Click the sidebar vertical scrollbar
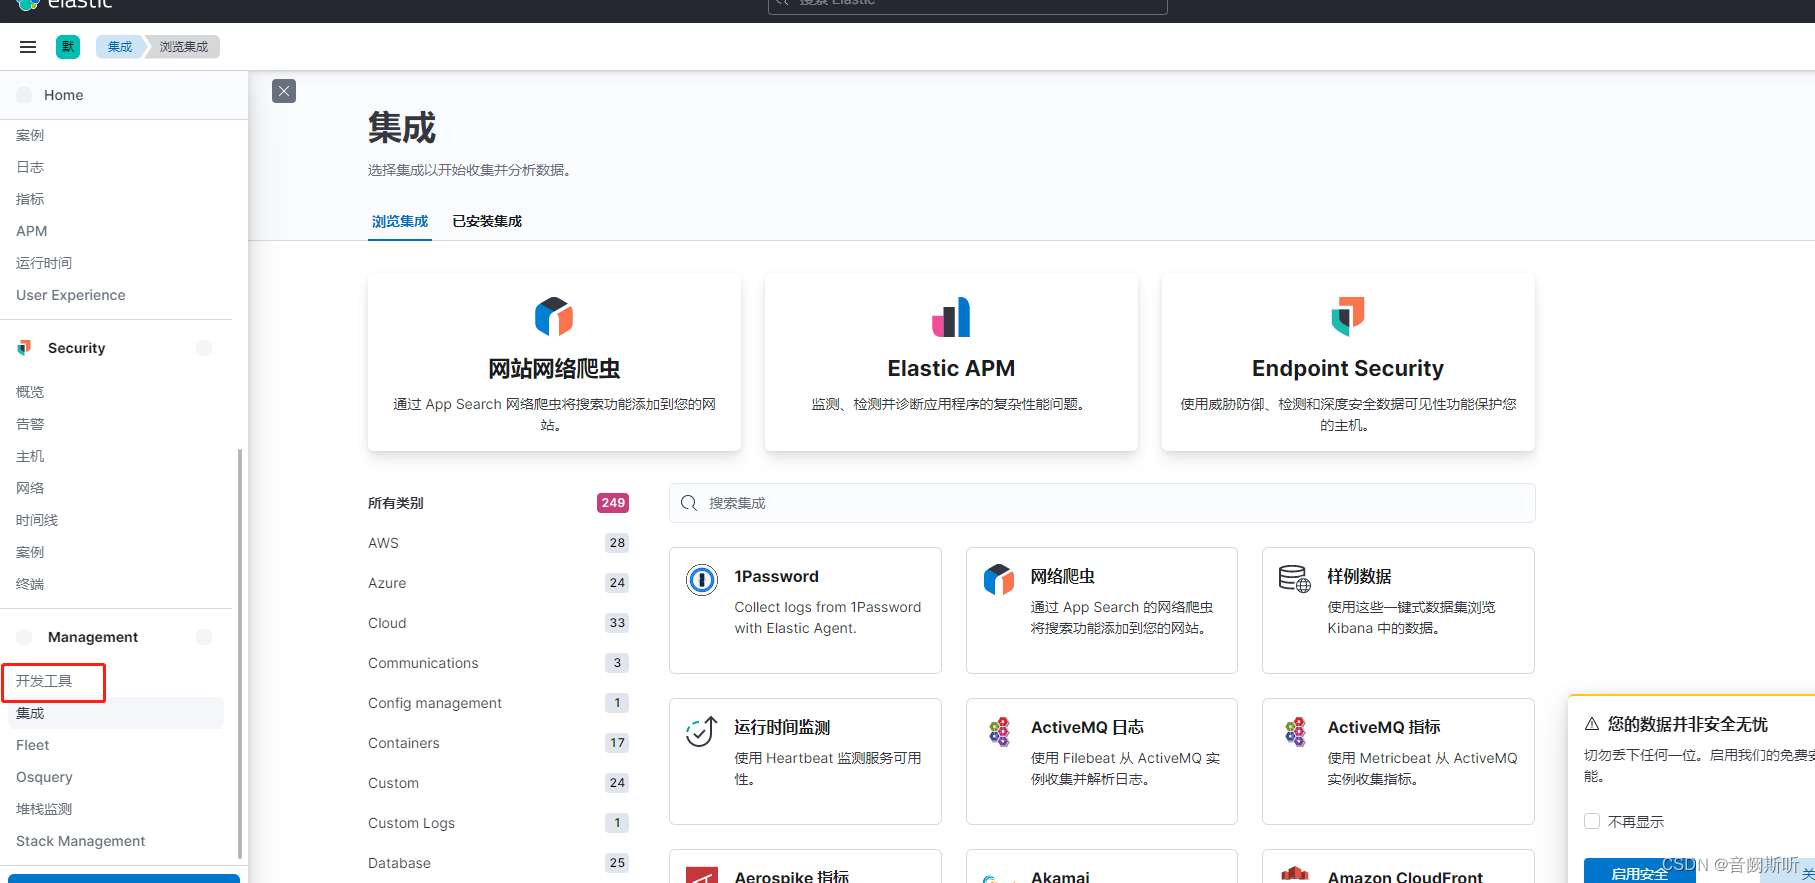The image size is (1815, 883). tap(239, 653)
